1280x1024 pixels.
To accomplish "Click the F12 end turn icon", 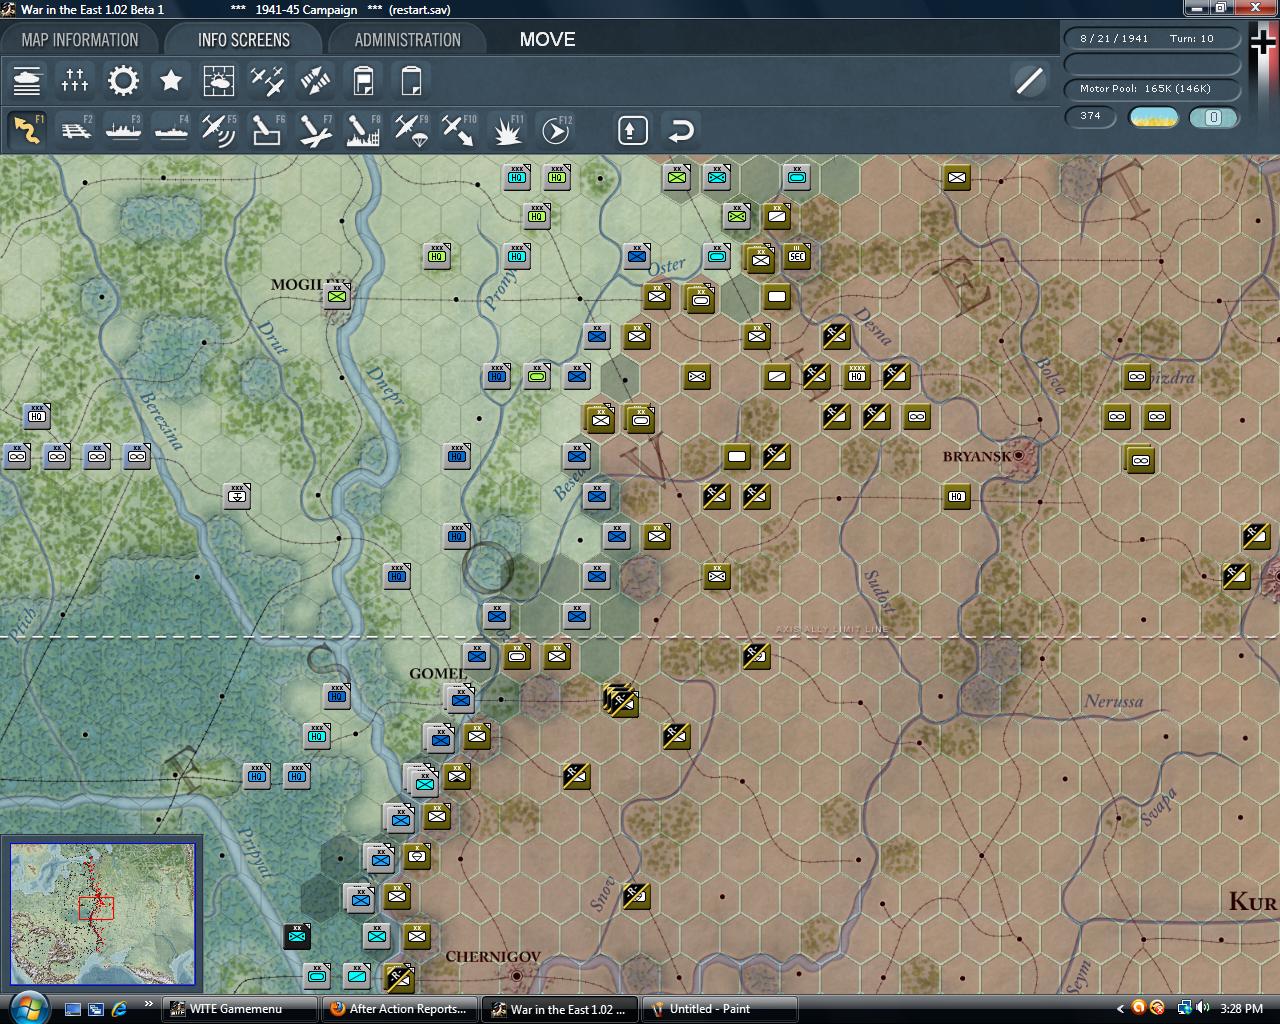I will click(555, 130).
